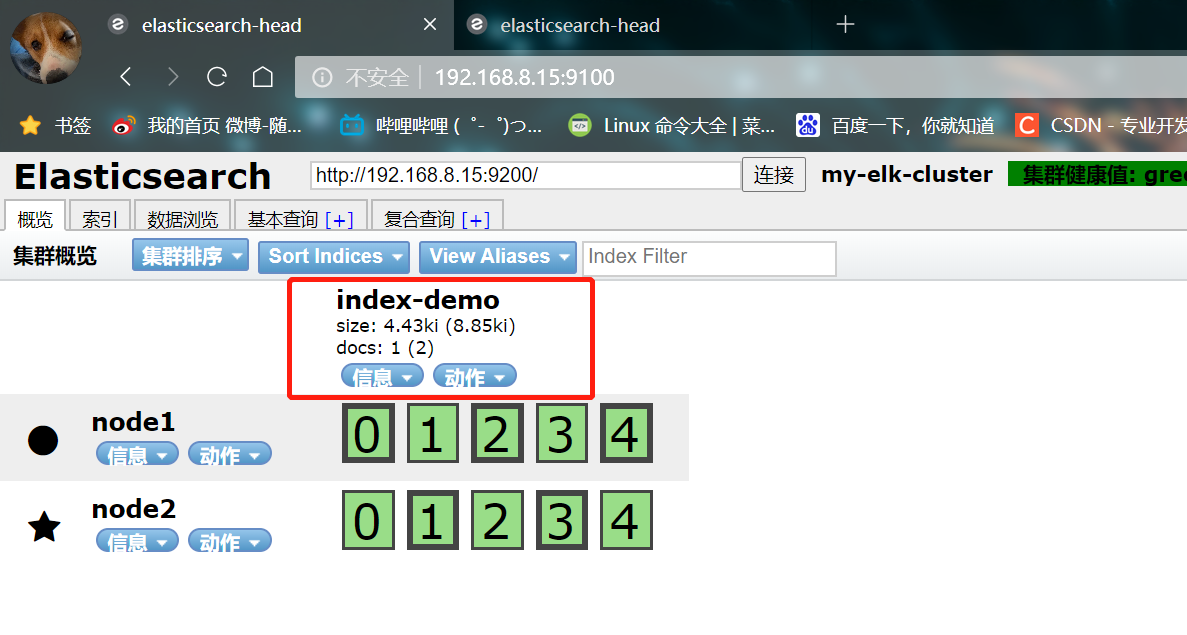Click the my-elk-cluster cluster name
This screenshot has width=1187, height=635.
pos(907,175)
